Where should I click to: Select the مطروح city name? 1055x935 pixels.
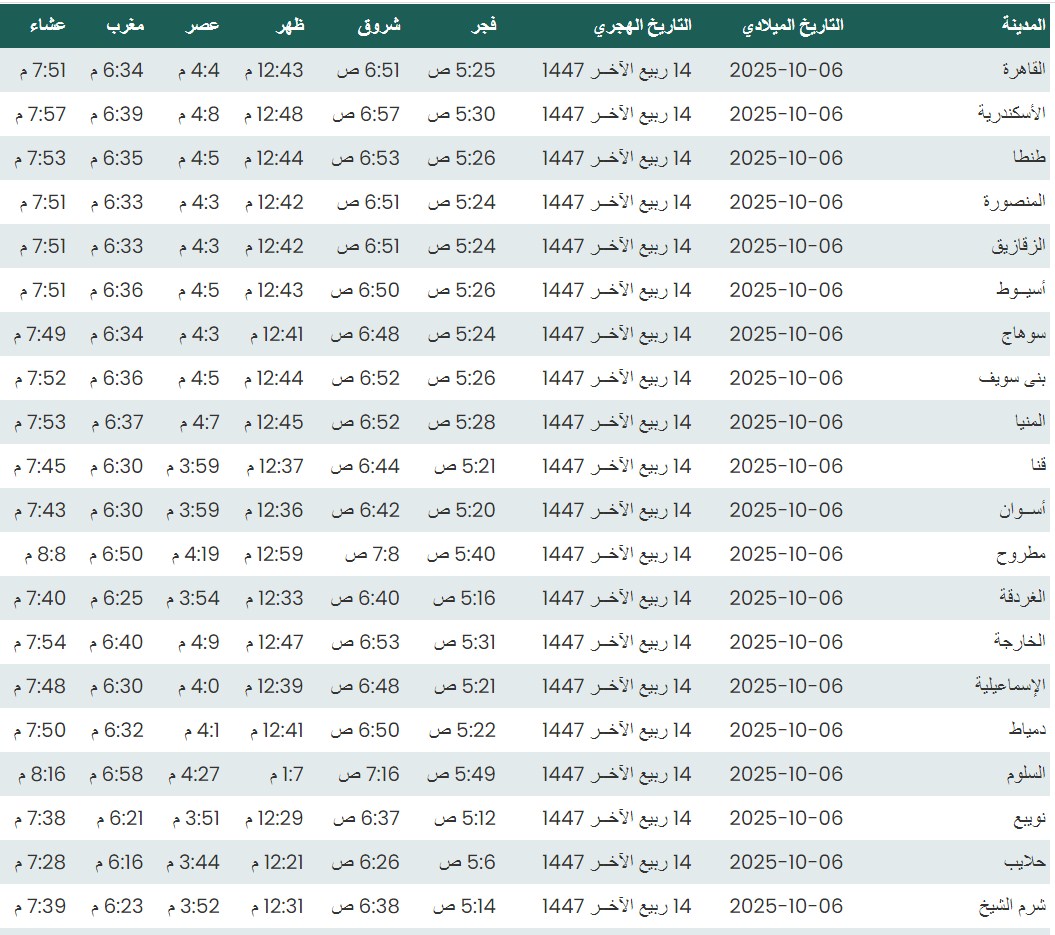[x=1021, y=554]
